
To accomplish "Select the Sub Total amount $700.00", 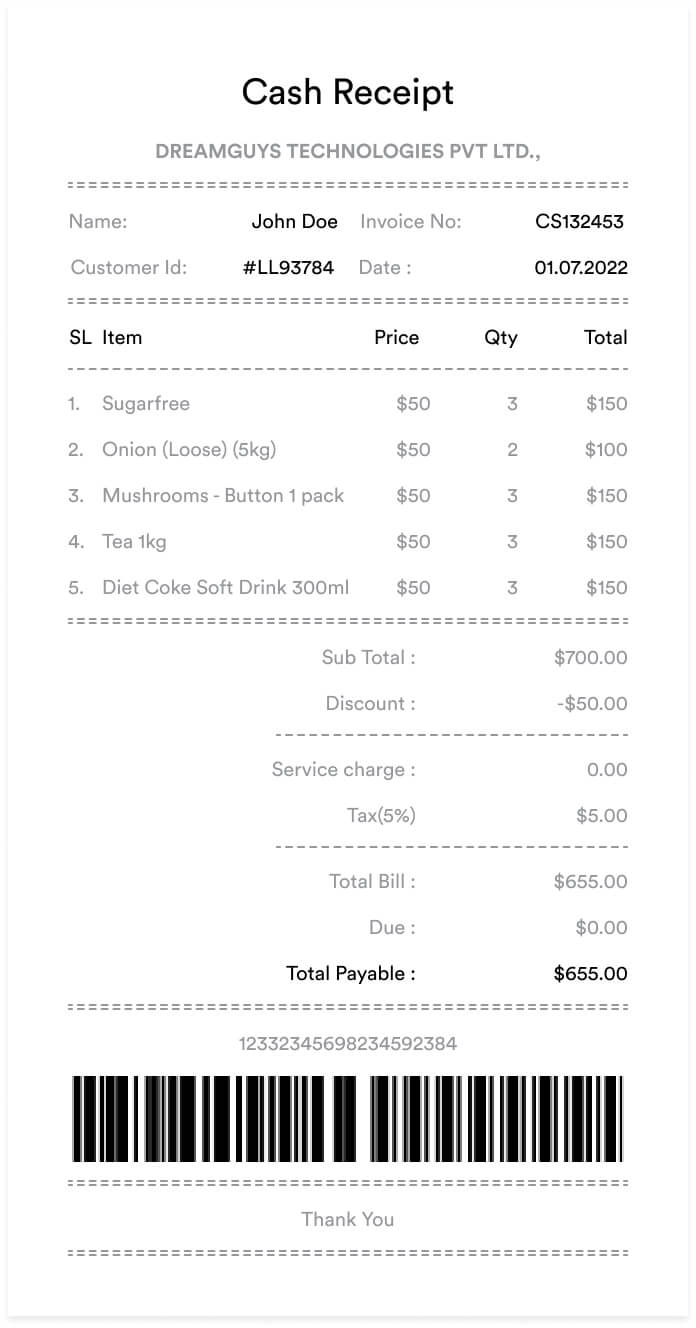I will (590, 658).
